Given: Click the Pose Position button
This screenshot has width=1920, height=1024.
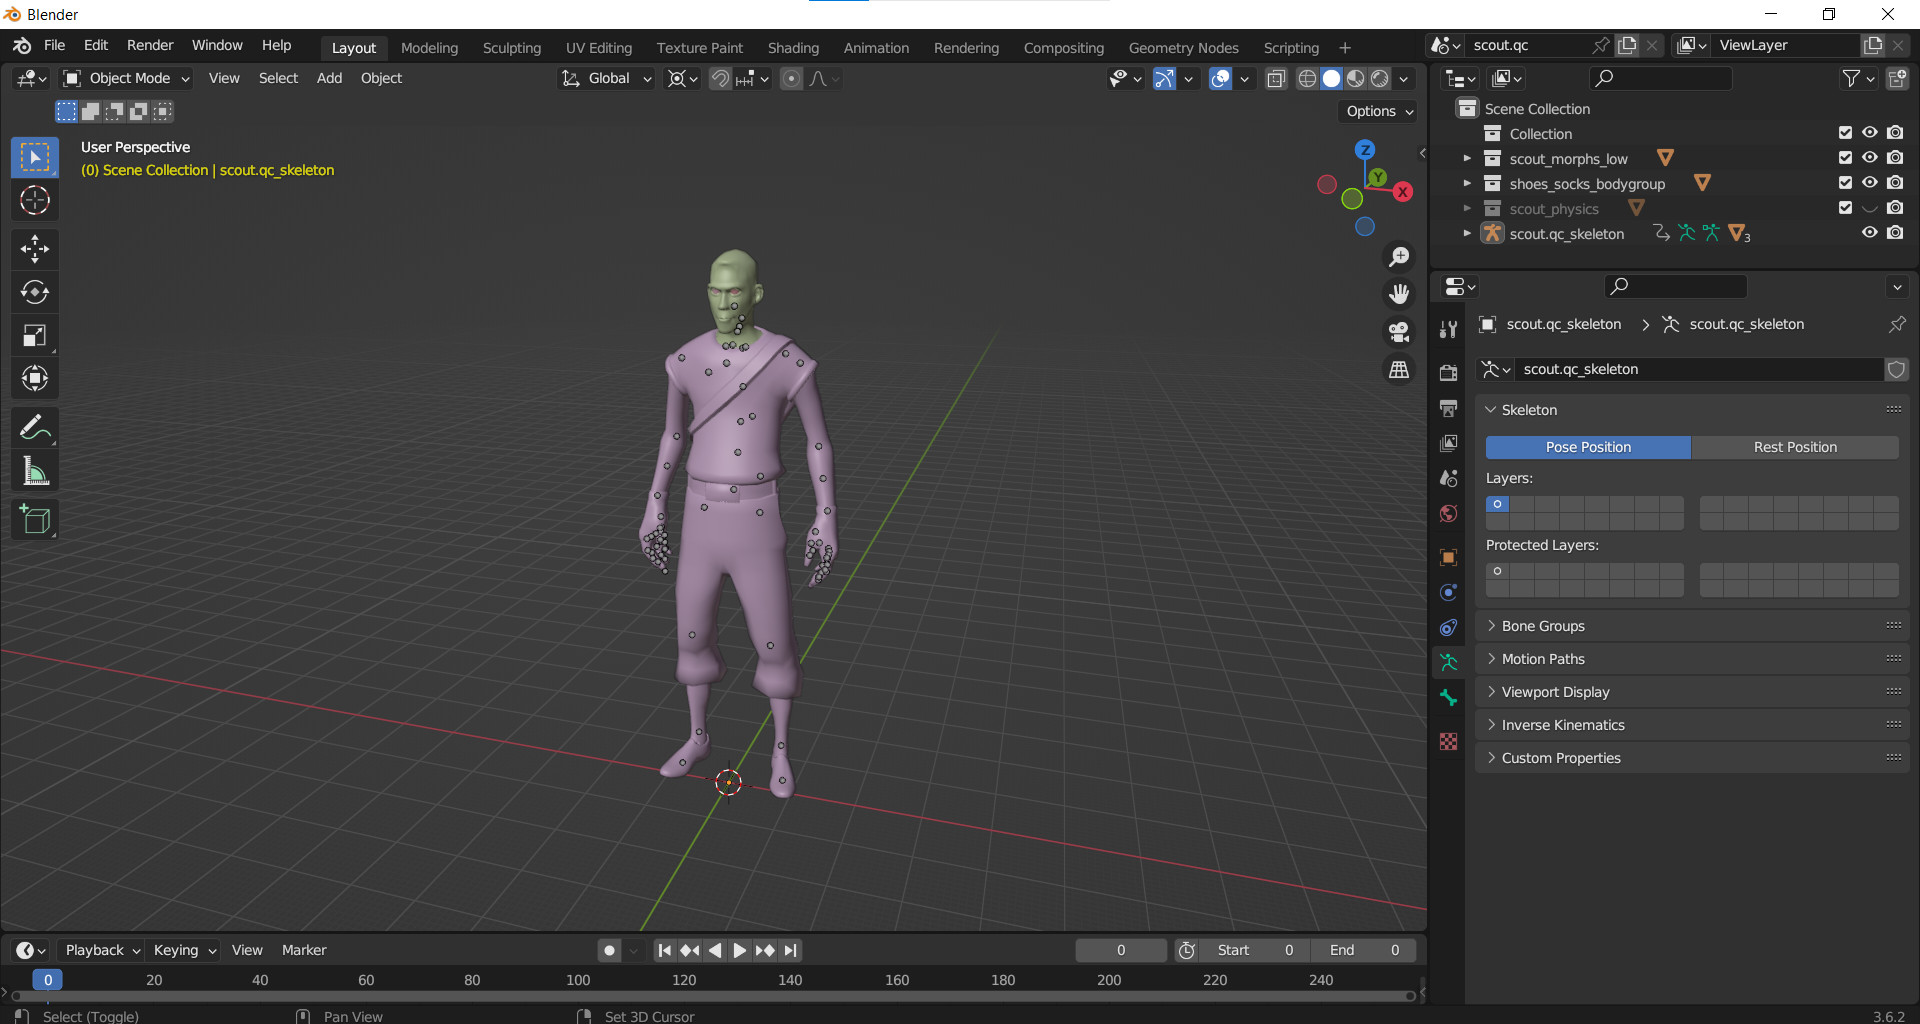Looking at the screenshot, I should pyautogui.click(x=1588, y=447).
